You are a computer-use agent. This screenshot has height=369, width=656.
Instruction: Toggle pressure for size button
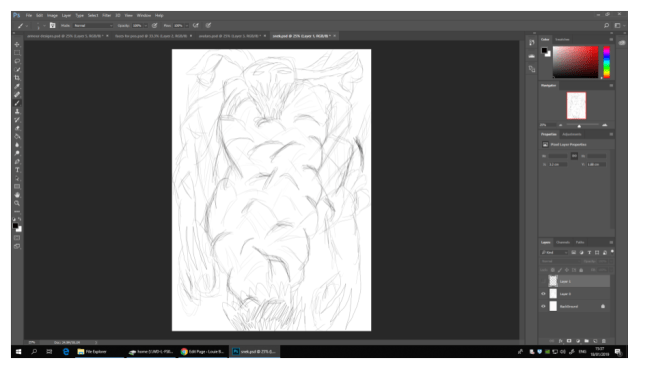208,26
